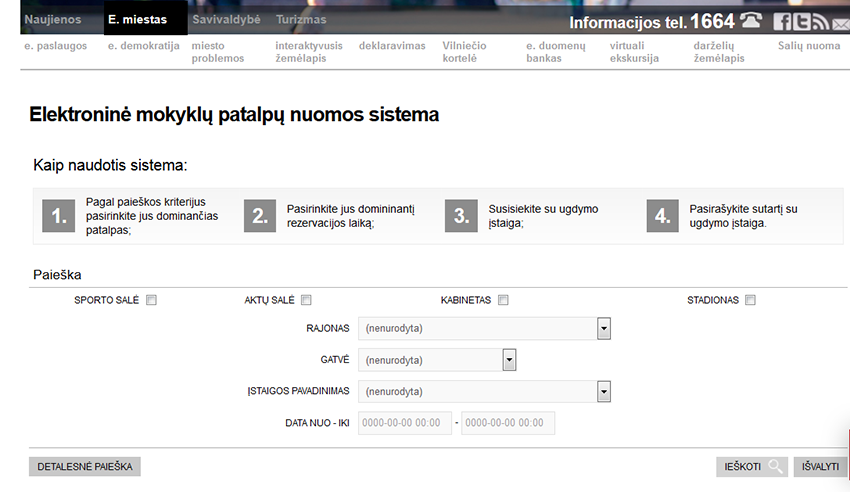Click the magnifier icon on Ieškoti button
The height and width of the screenshot is (492, 850).
(x=776, y=467)
